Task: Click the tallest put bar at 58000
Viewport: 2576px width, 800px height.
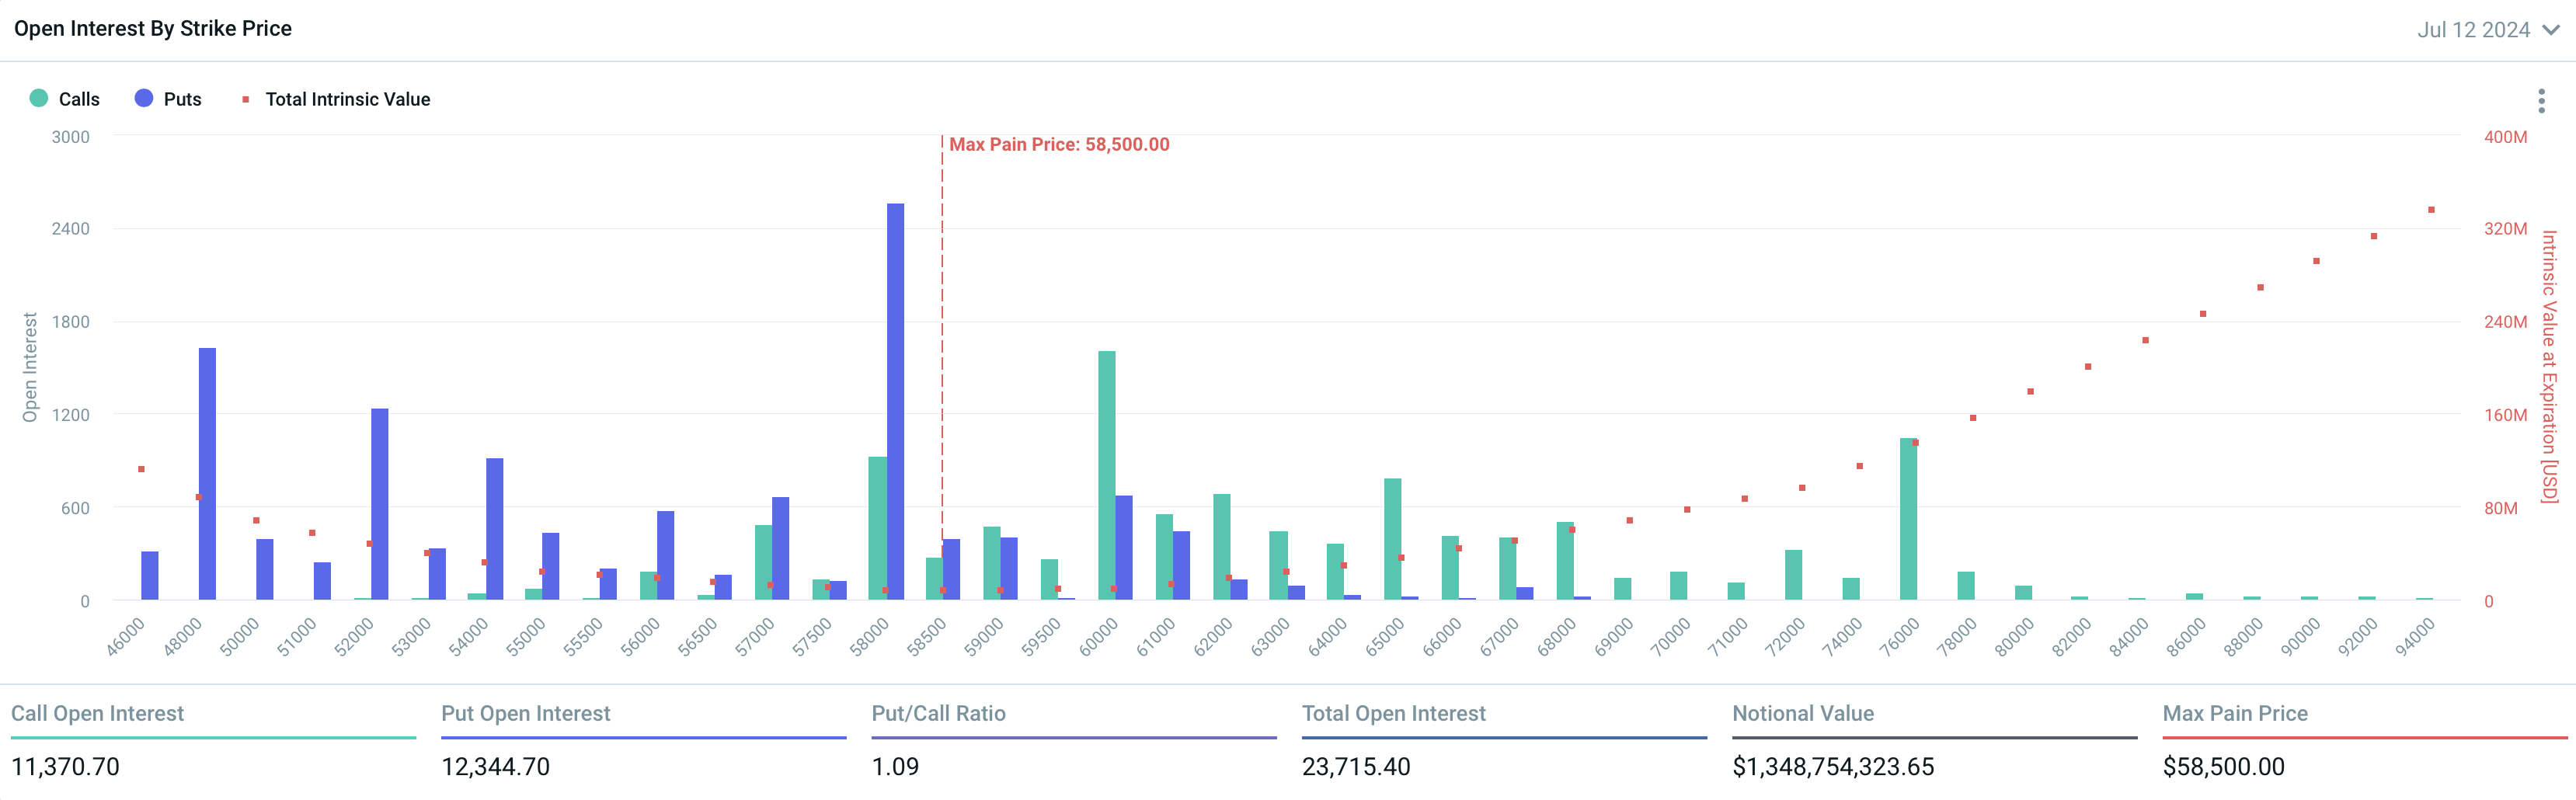Action: tap(895, 400)
